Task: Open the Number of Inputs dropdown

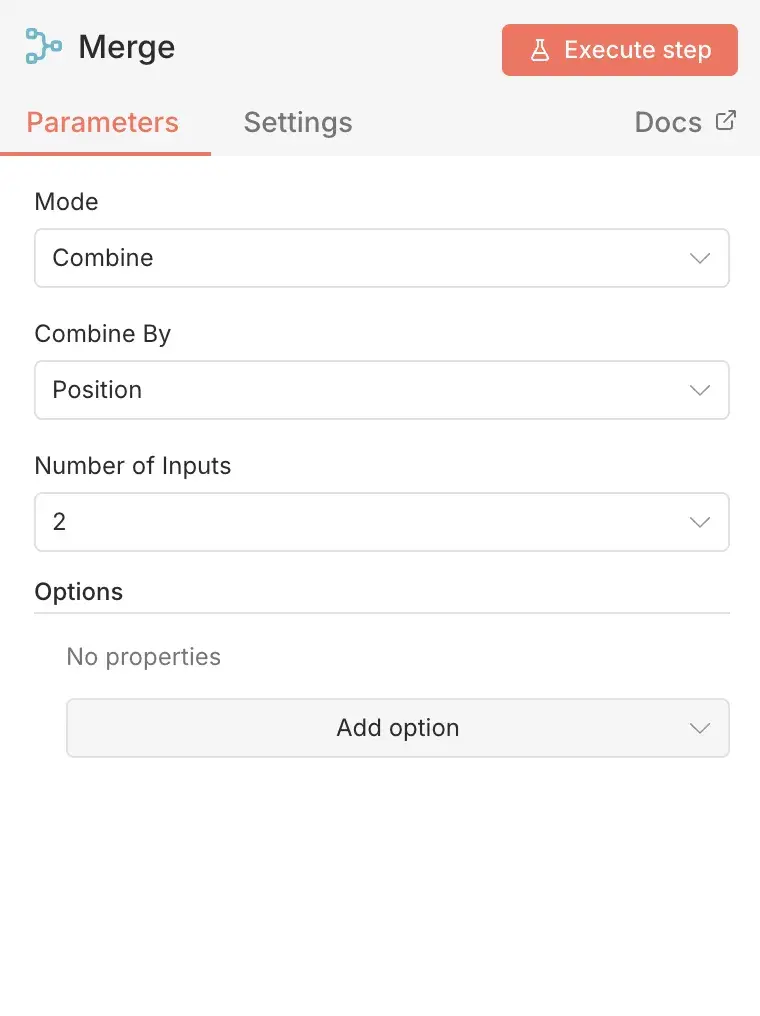Action: pyautogui.click(x=380, y=522)
